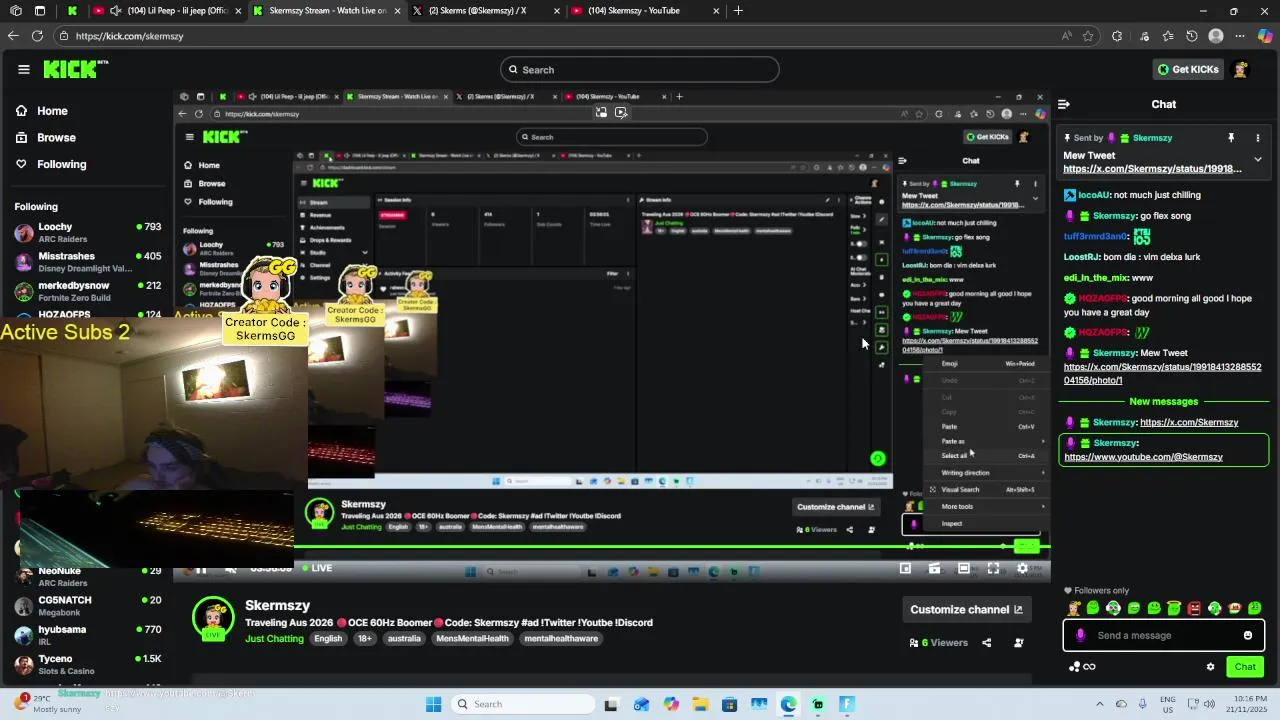The width and height of the screenshot is (1280, 720).
Task: Click the user avatar next to Get KICKs
Action: click(x=1241, y=69)
